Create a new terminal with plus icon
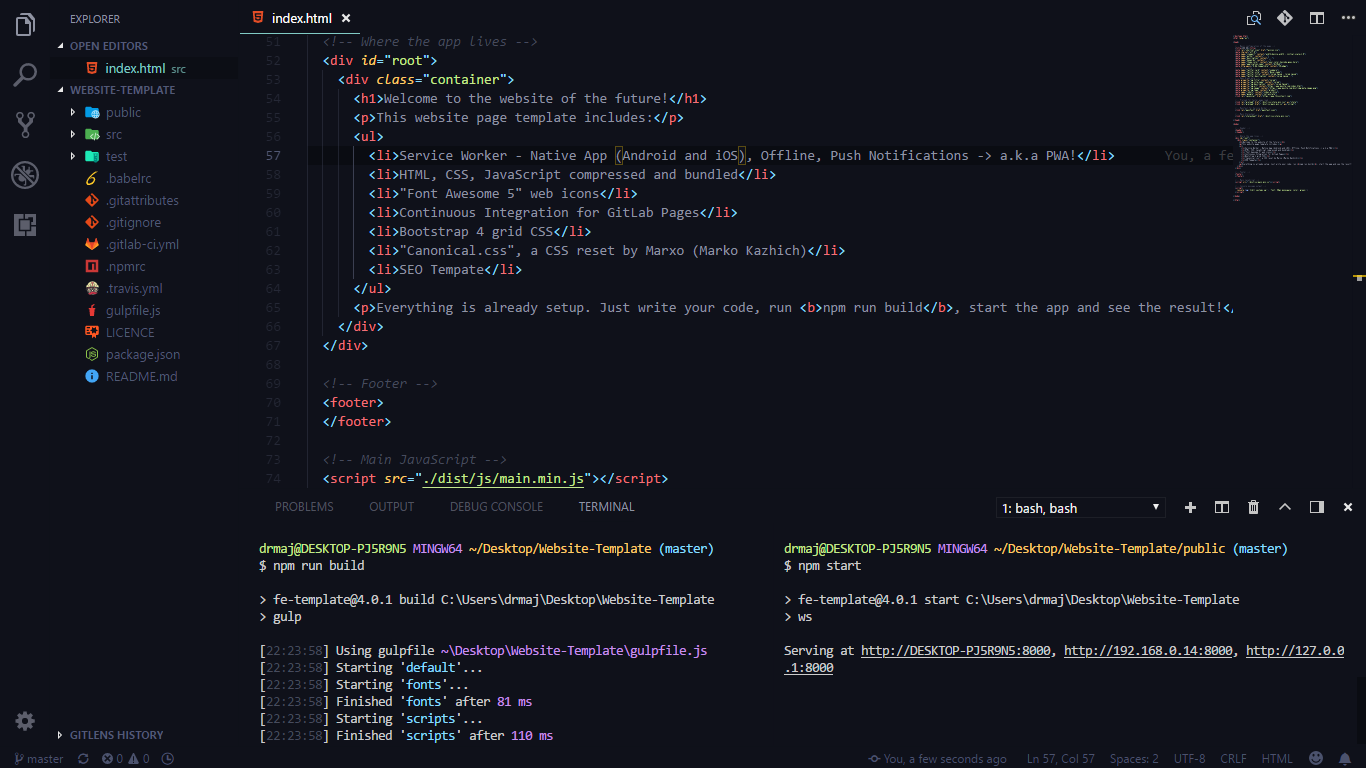The height and width of the screenshot is (768, 1366). click(1190, 507)
